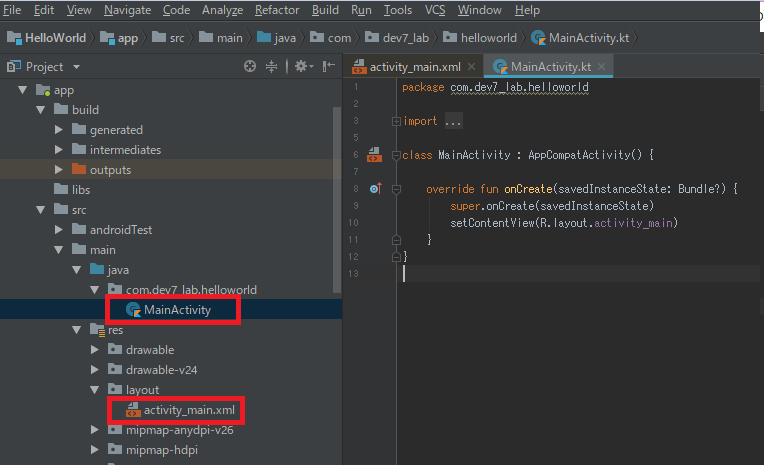Open the Edit menu
Viewport: 764px width, 465px height.
pyautogui.click(x=43, y=10)
